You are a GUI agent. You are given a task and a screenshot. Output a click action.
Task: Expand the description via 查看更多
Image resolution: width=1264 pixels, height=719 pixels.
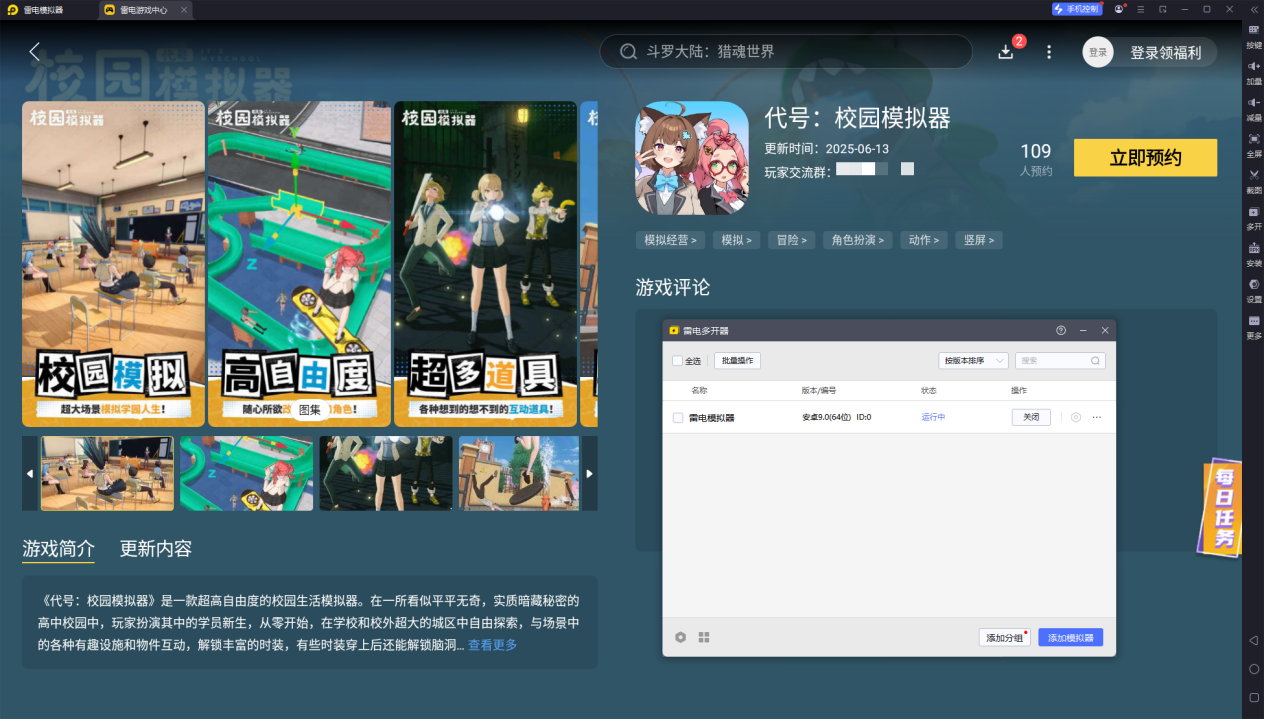493,645
